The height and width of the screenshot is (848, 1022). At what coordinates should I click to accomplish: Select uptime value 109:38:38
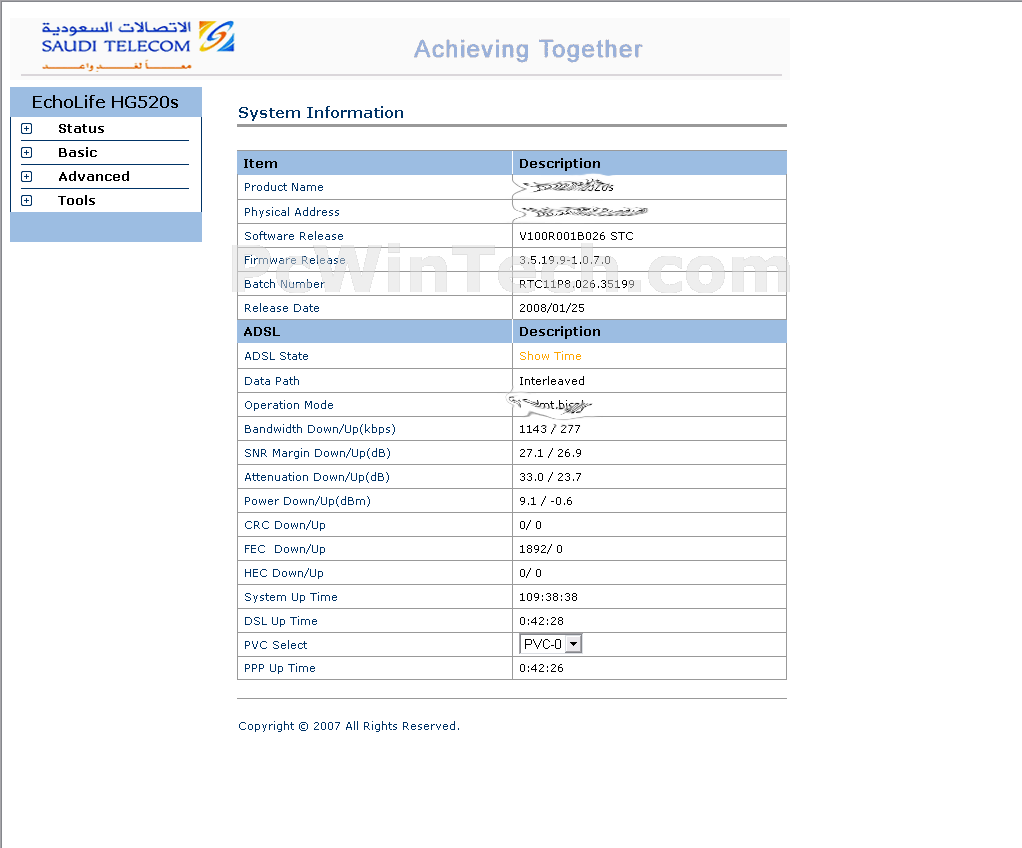click(548, 598)
